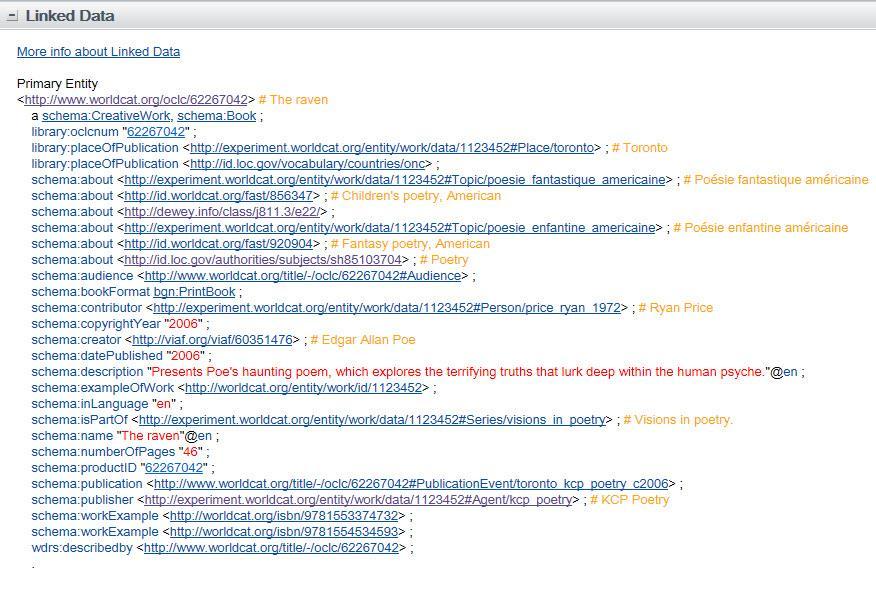The image size is (876, 590).
Task: Click the '# Visions in poetry.' comment
Action: point(678,420)
